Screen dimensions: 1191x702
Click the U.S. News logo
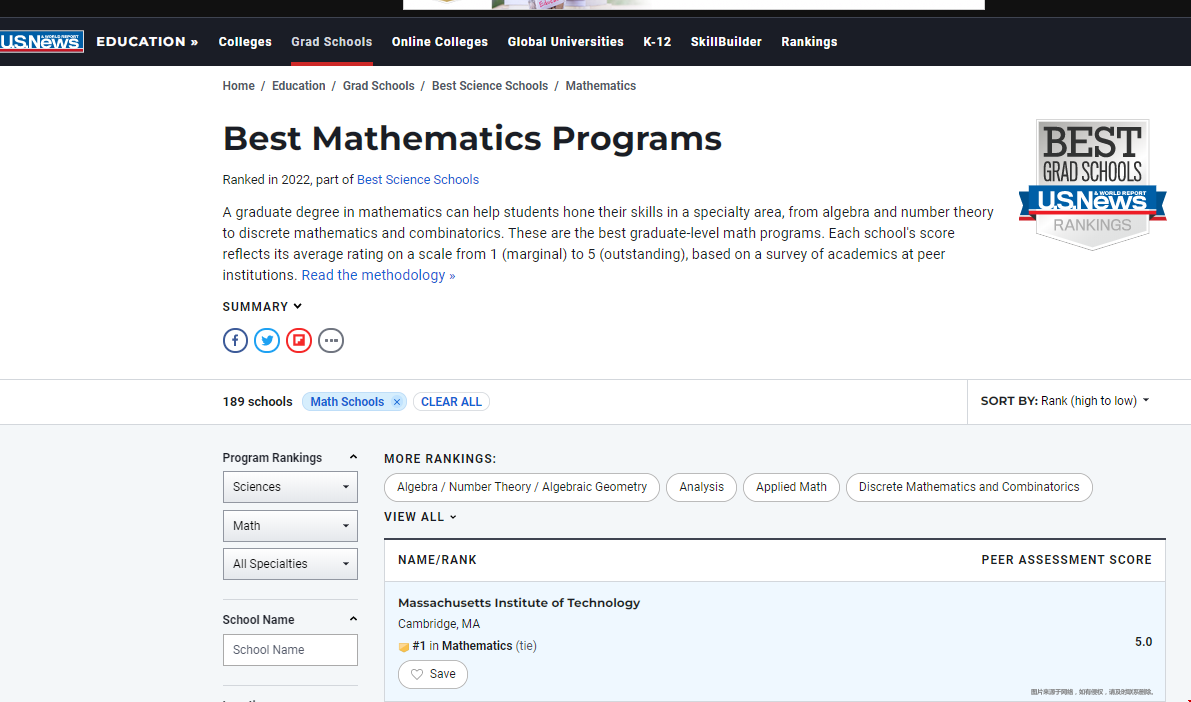tap(42, 42)
